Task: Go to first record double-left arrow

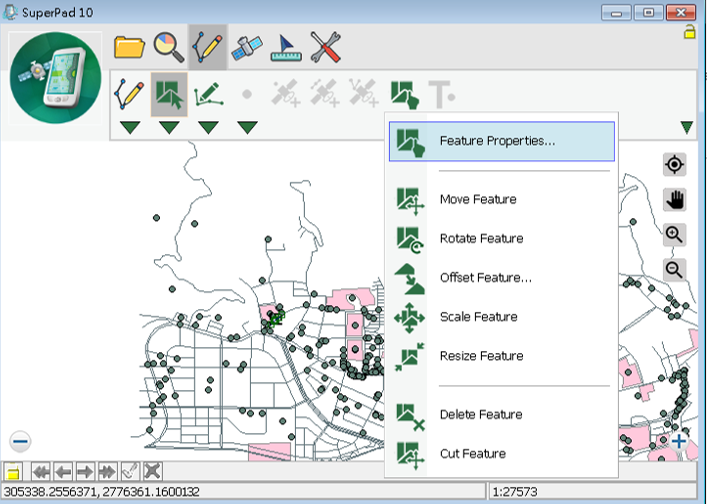Action: [41, 472]
